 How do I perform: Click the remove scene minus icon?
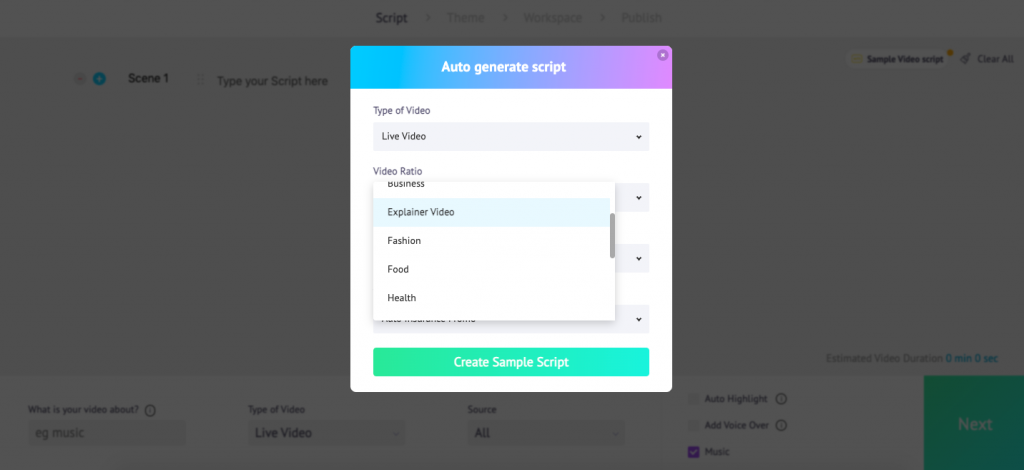tap(80, 79)
